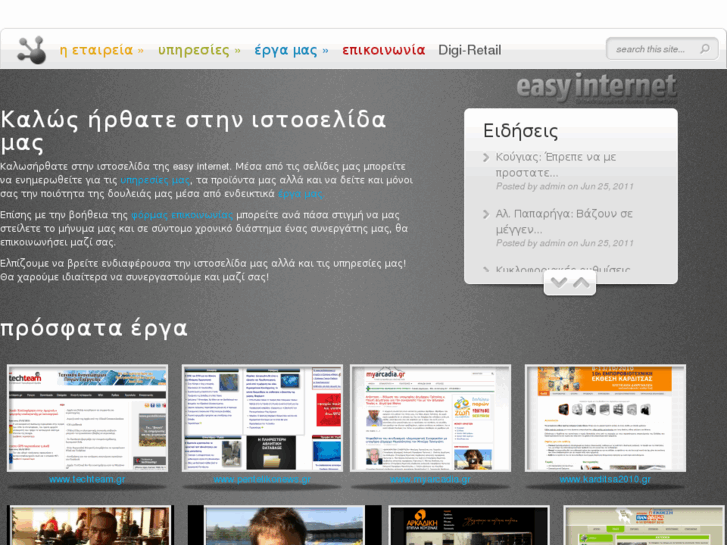Screen dimensions: 727x545
Task: Click the arrow beside the Κούγιας news item
Action: [486, 158]
